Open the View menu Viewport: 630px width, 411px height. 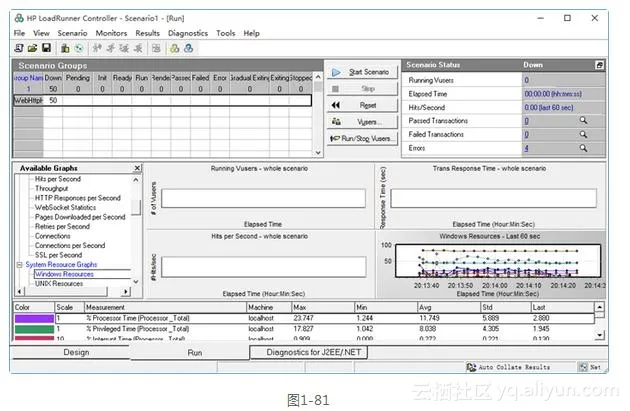click(41, 33)
